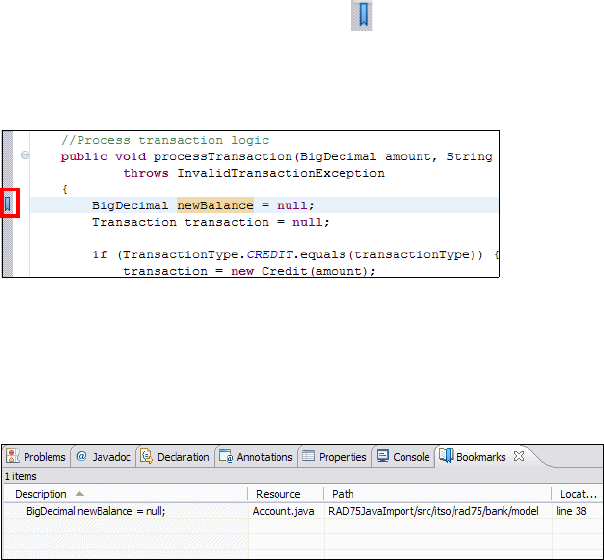
Task: Click the Properties tab icon
Action: point(309,456)
